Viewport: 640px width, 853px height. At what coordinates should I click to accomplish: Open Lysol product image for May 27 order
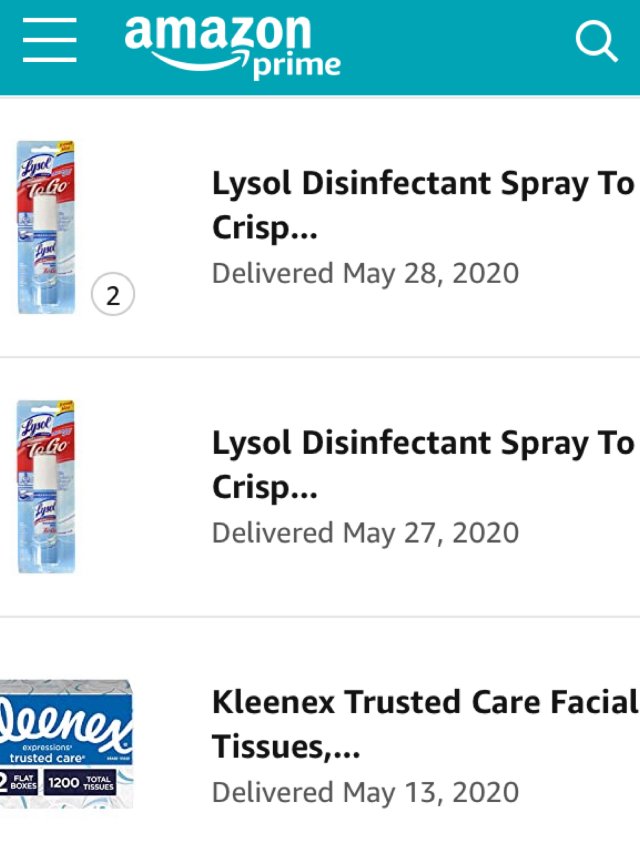coord(46,487)
